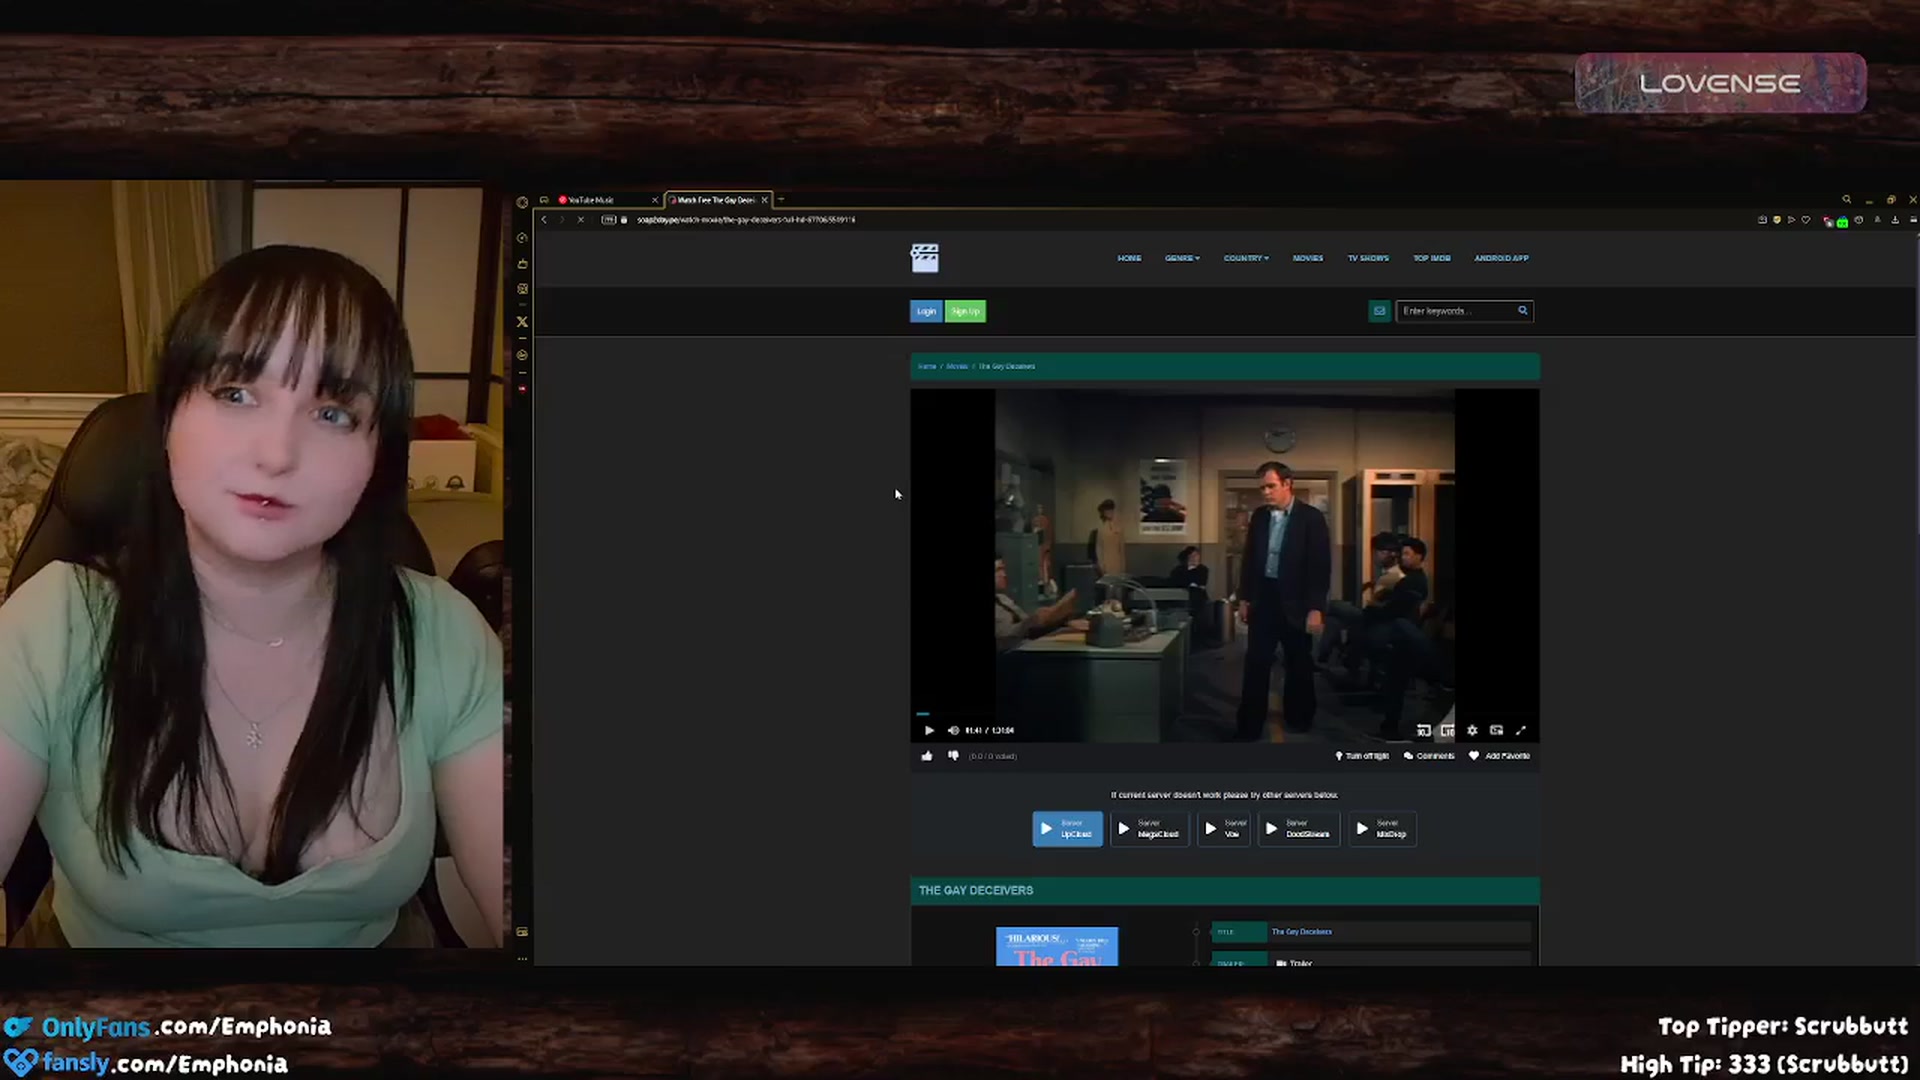
Task: Open the video player settings gear
Action: (x=1472, y=730)
